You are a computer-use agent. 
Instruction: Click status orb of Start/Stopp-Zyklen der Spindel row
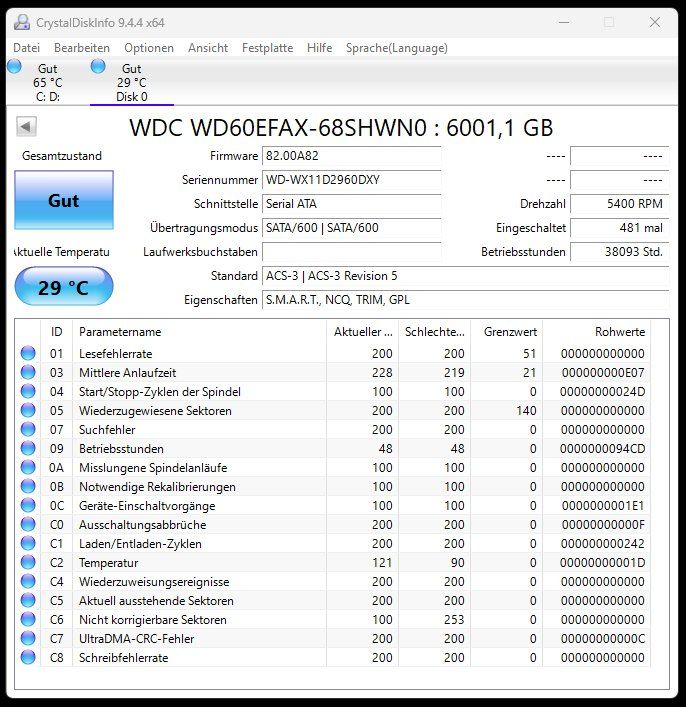tap(28, 391)
